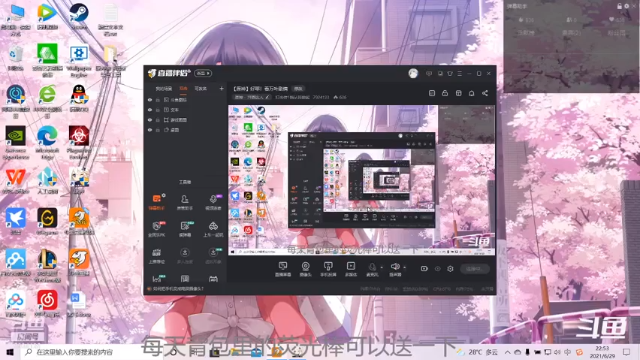This screenshot has width=640, height=360.
Task: Click the record icon beside the settings gear
Action: point(424,269)
